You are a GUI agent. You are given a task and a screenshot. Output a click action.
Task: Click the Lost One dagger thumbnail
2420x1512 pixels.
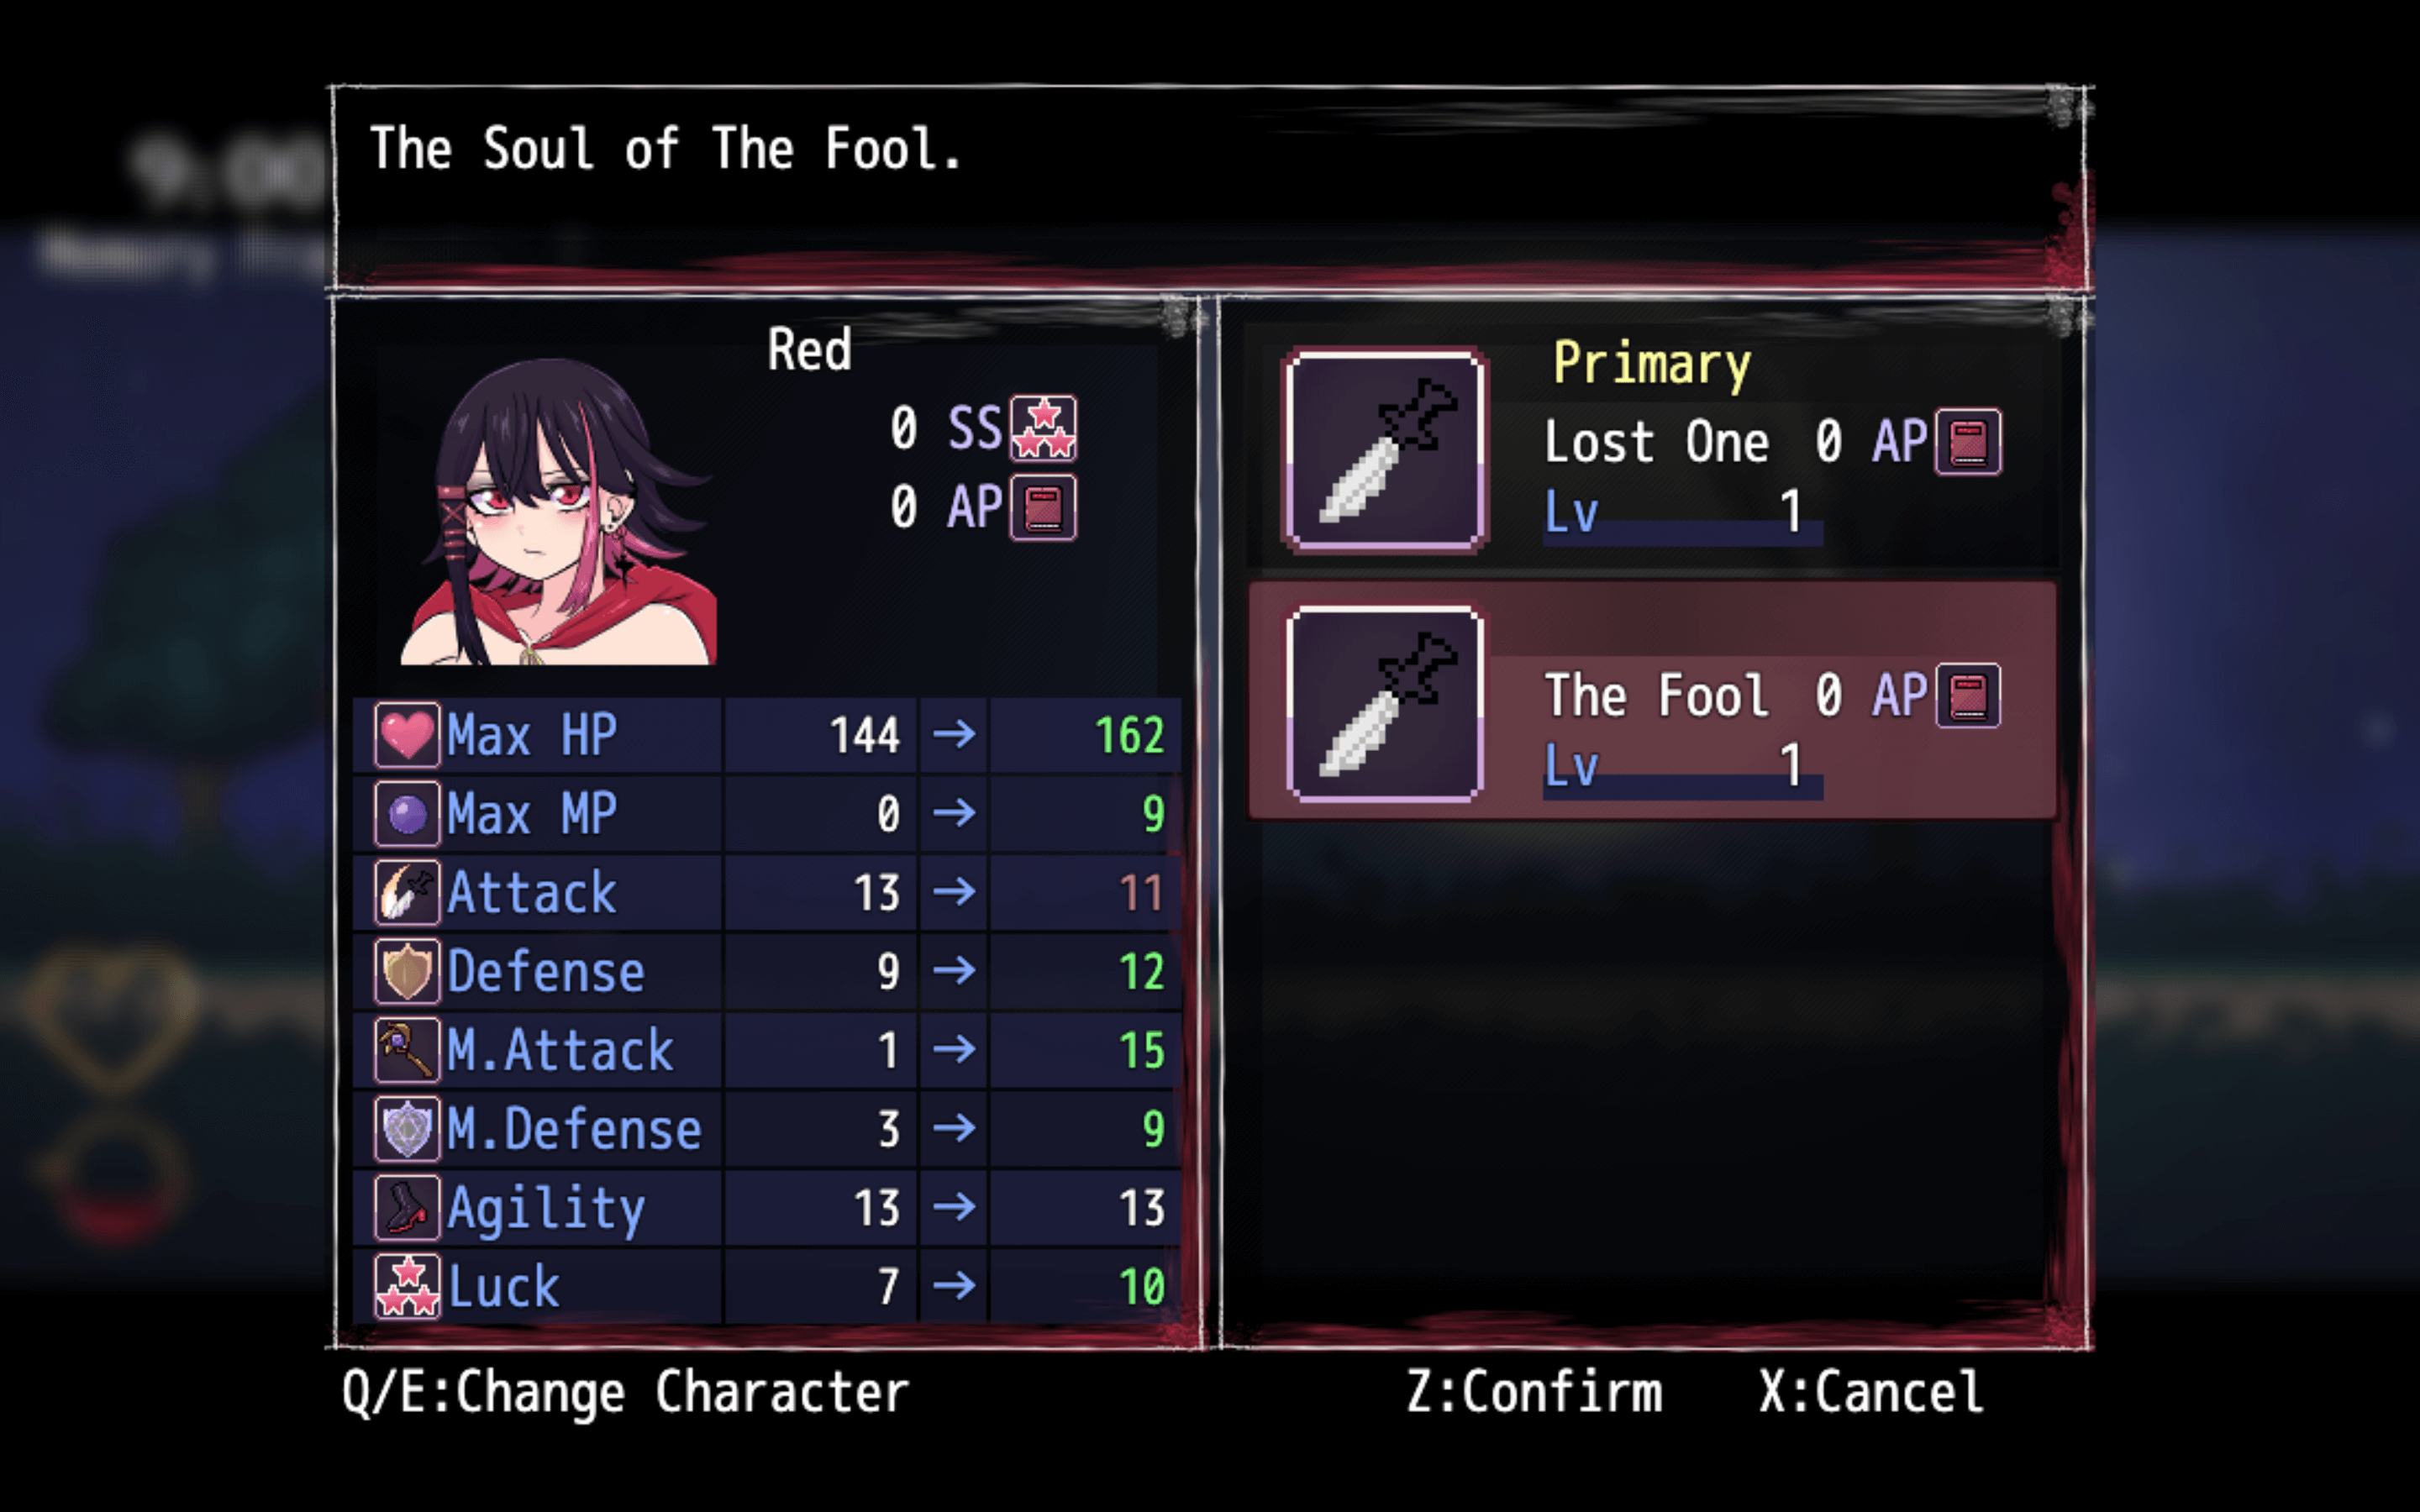[1385, 449]
